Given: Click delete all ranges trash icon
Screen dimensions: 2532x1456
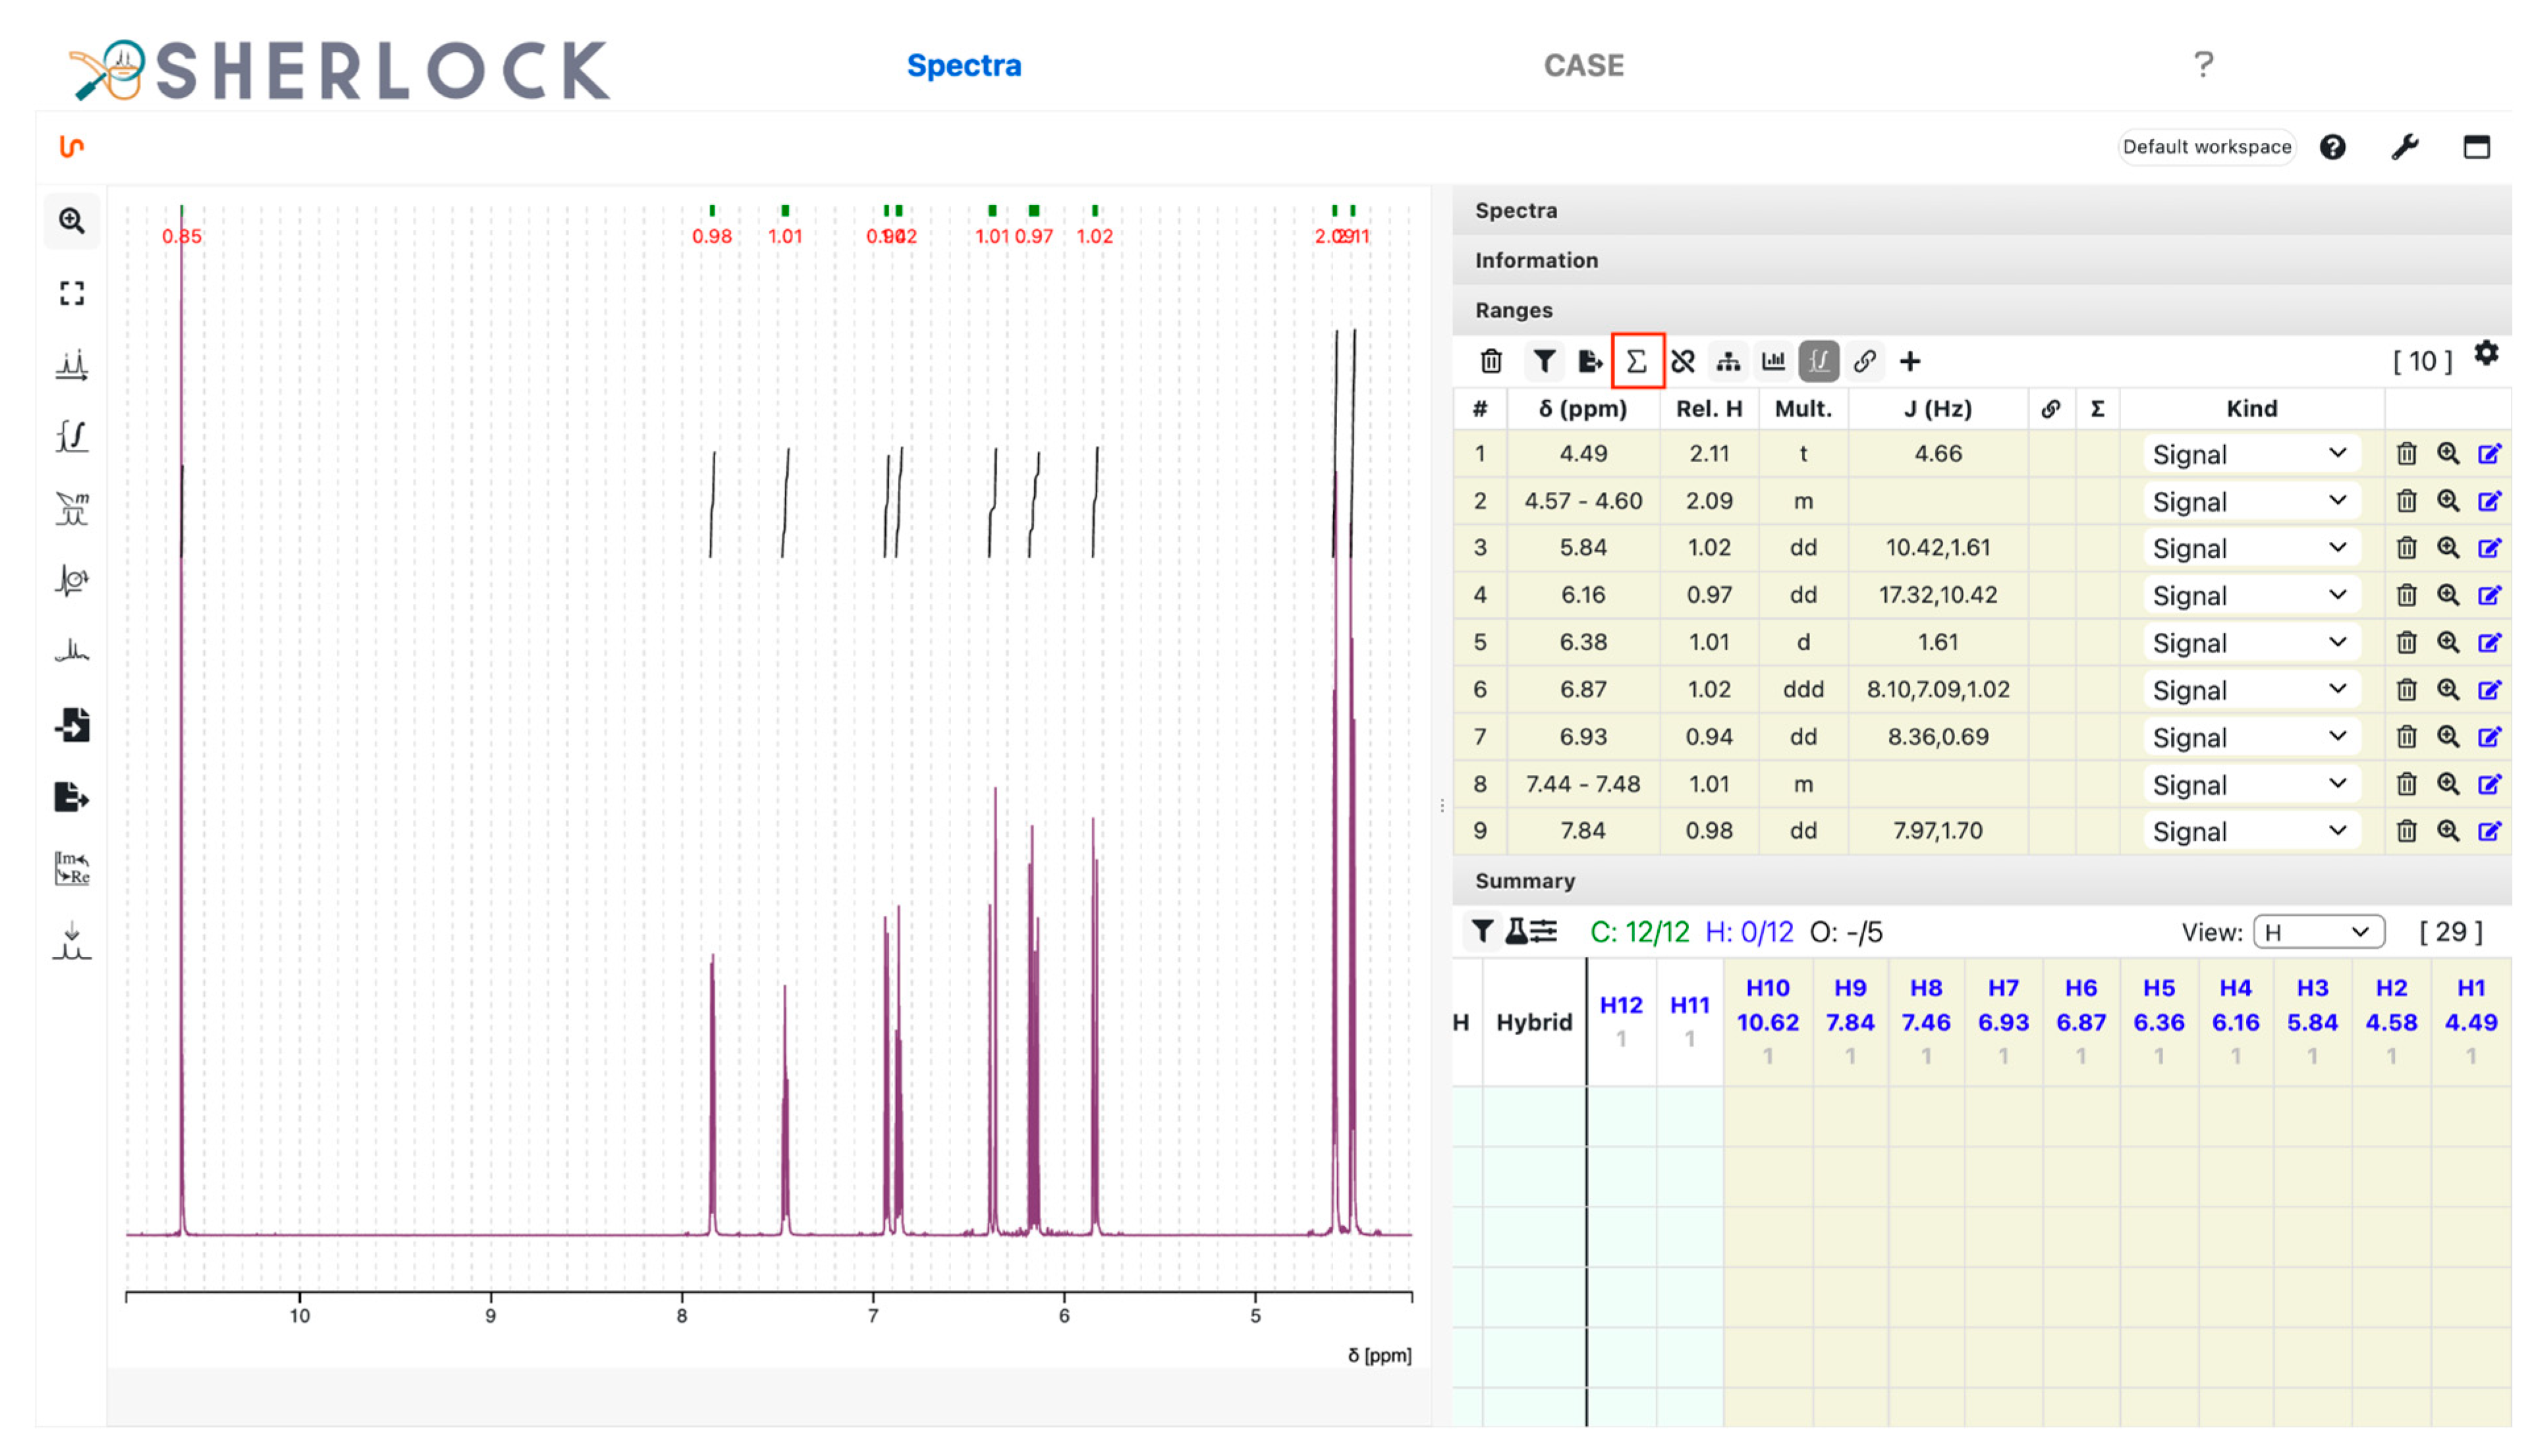Looking at the screenshot, I should coord(1490,361).
